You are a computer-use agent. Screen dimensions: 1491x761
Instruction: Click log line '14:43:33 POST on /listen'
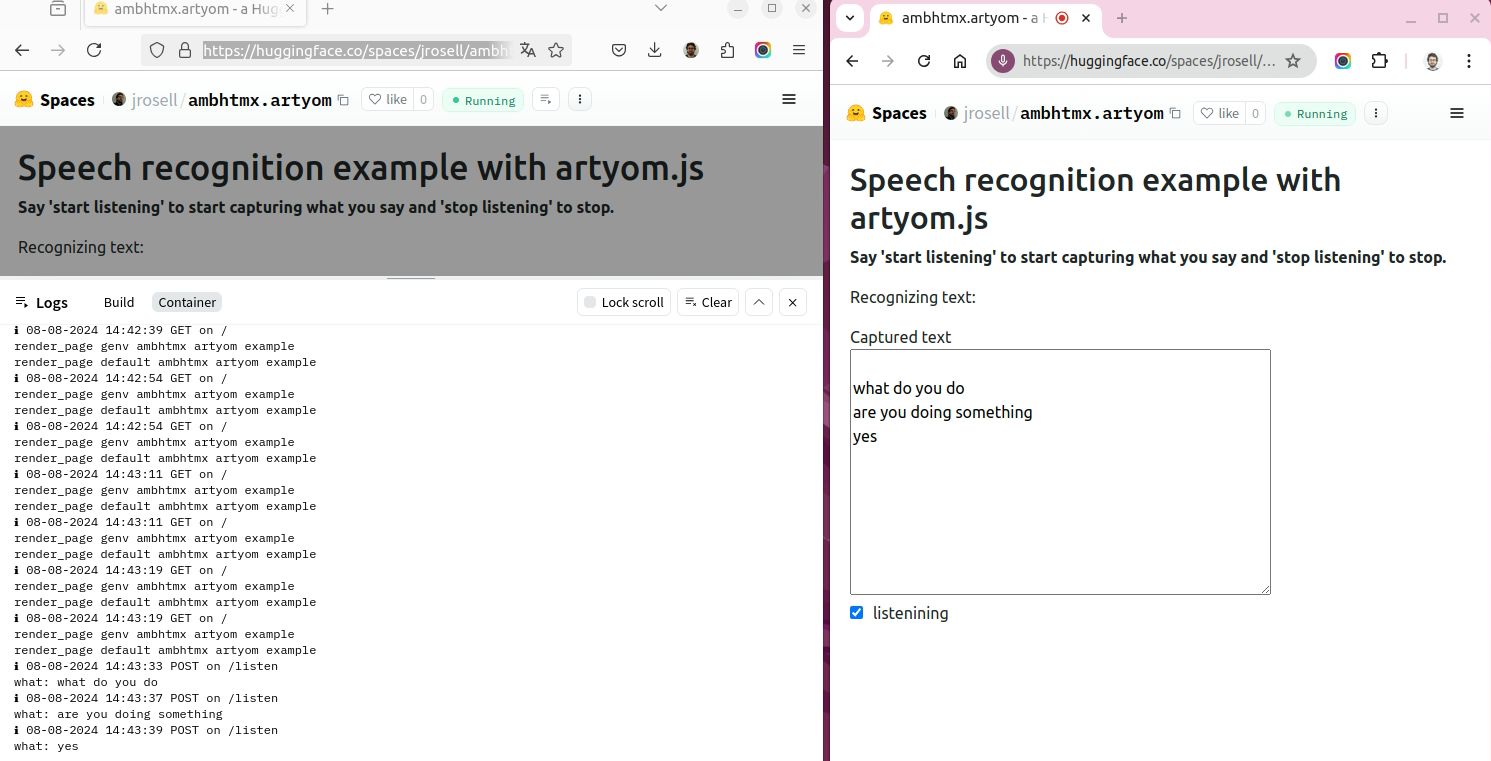146,666
